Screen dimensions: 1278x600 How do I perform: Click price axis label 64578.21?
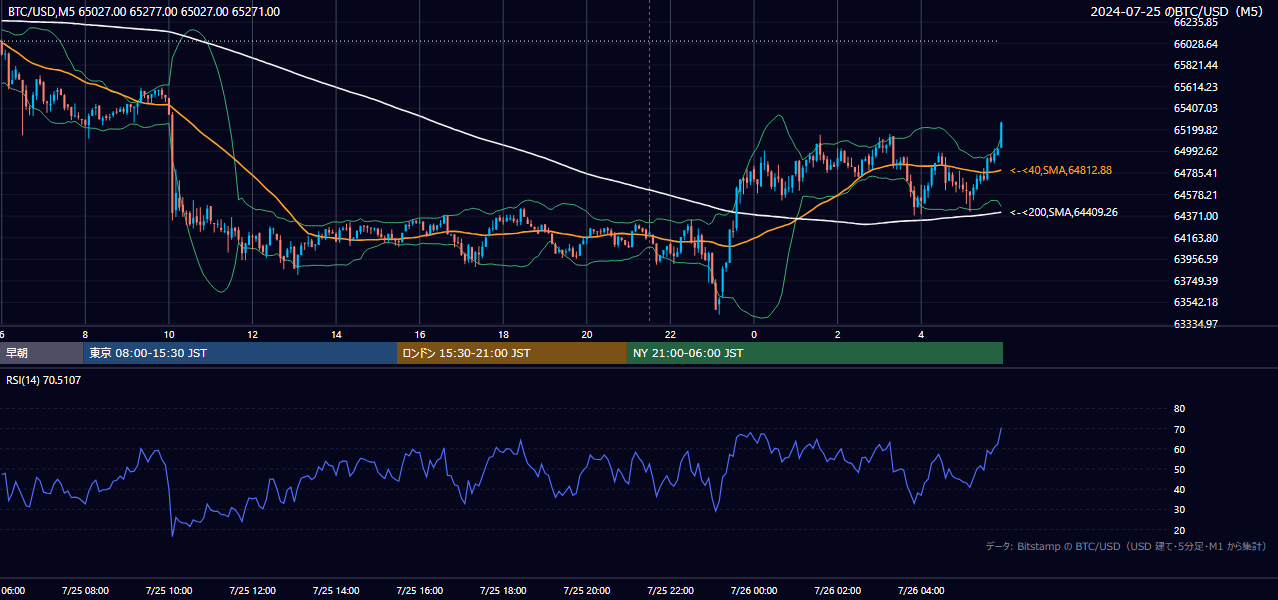click(x=1196, y=195)
